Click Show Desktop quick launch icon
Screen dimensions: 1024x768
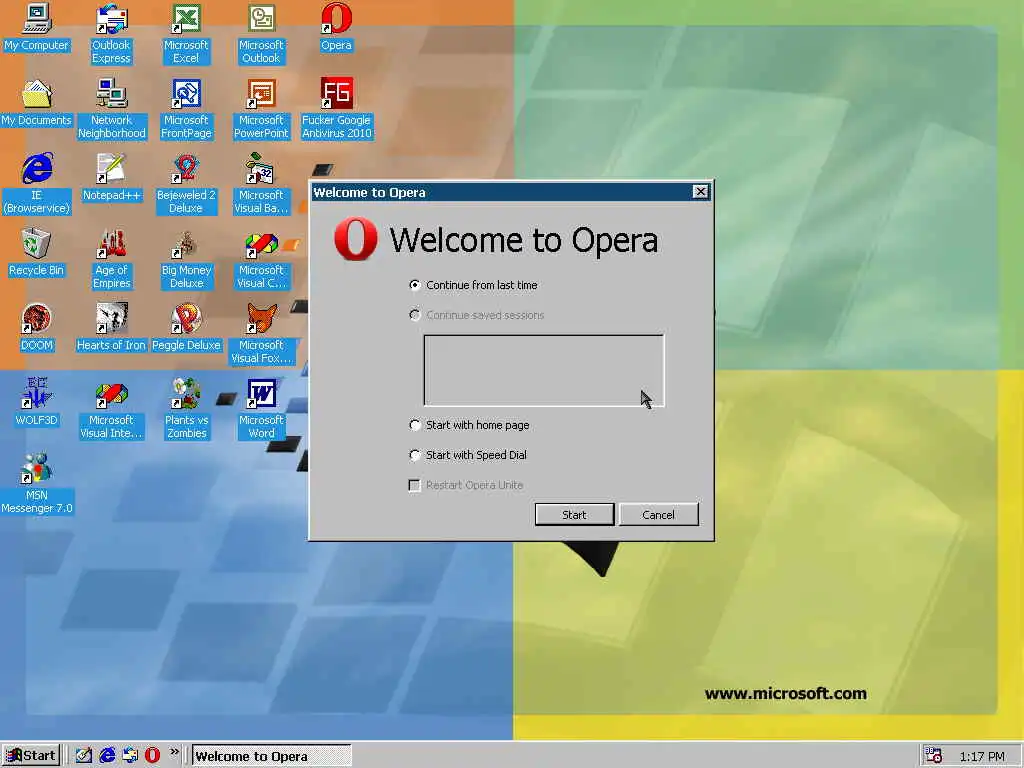point(84,756)
